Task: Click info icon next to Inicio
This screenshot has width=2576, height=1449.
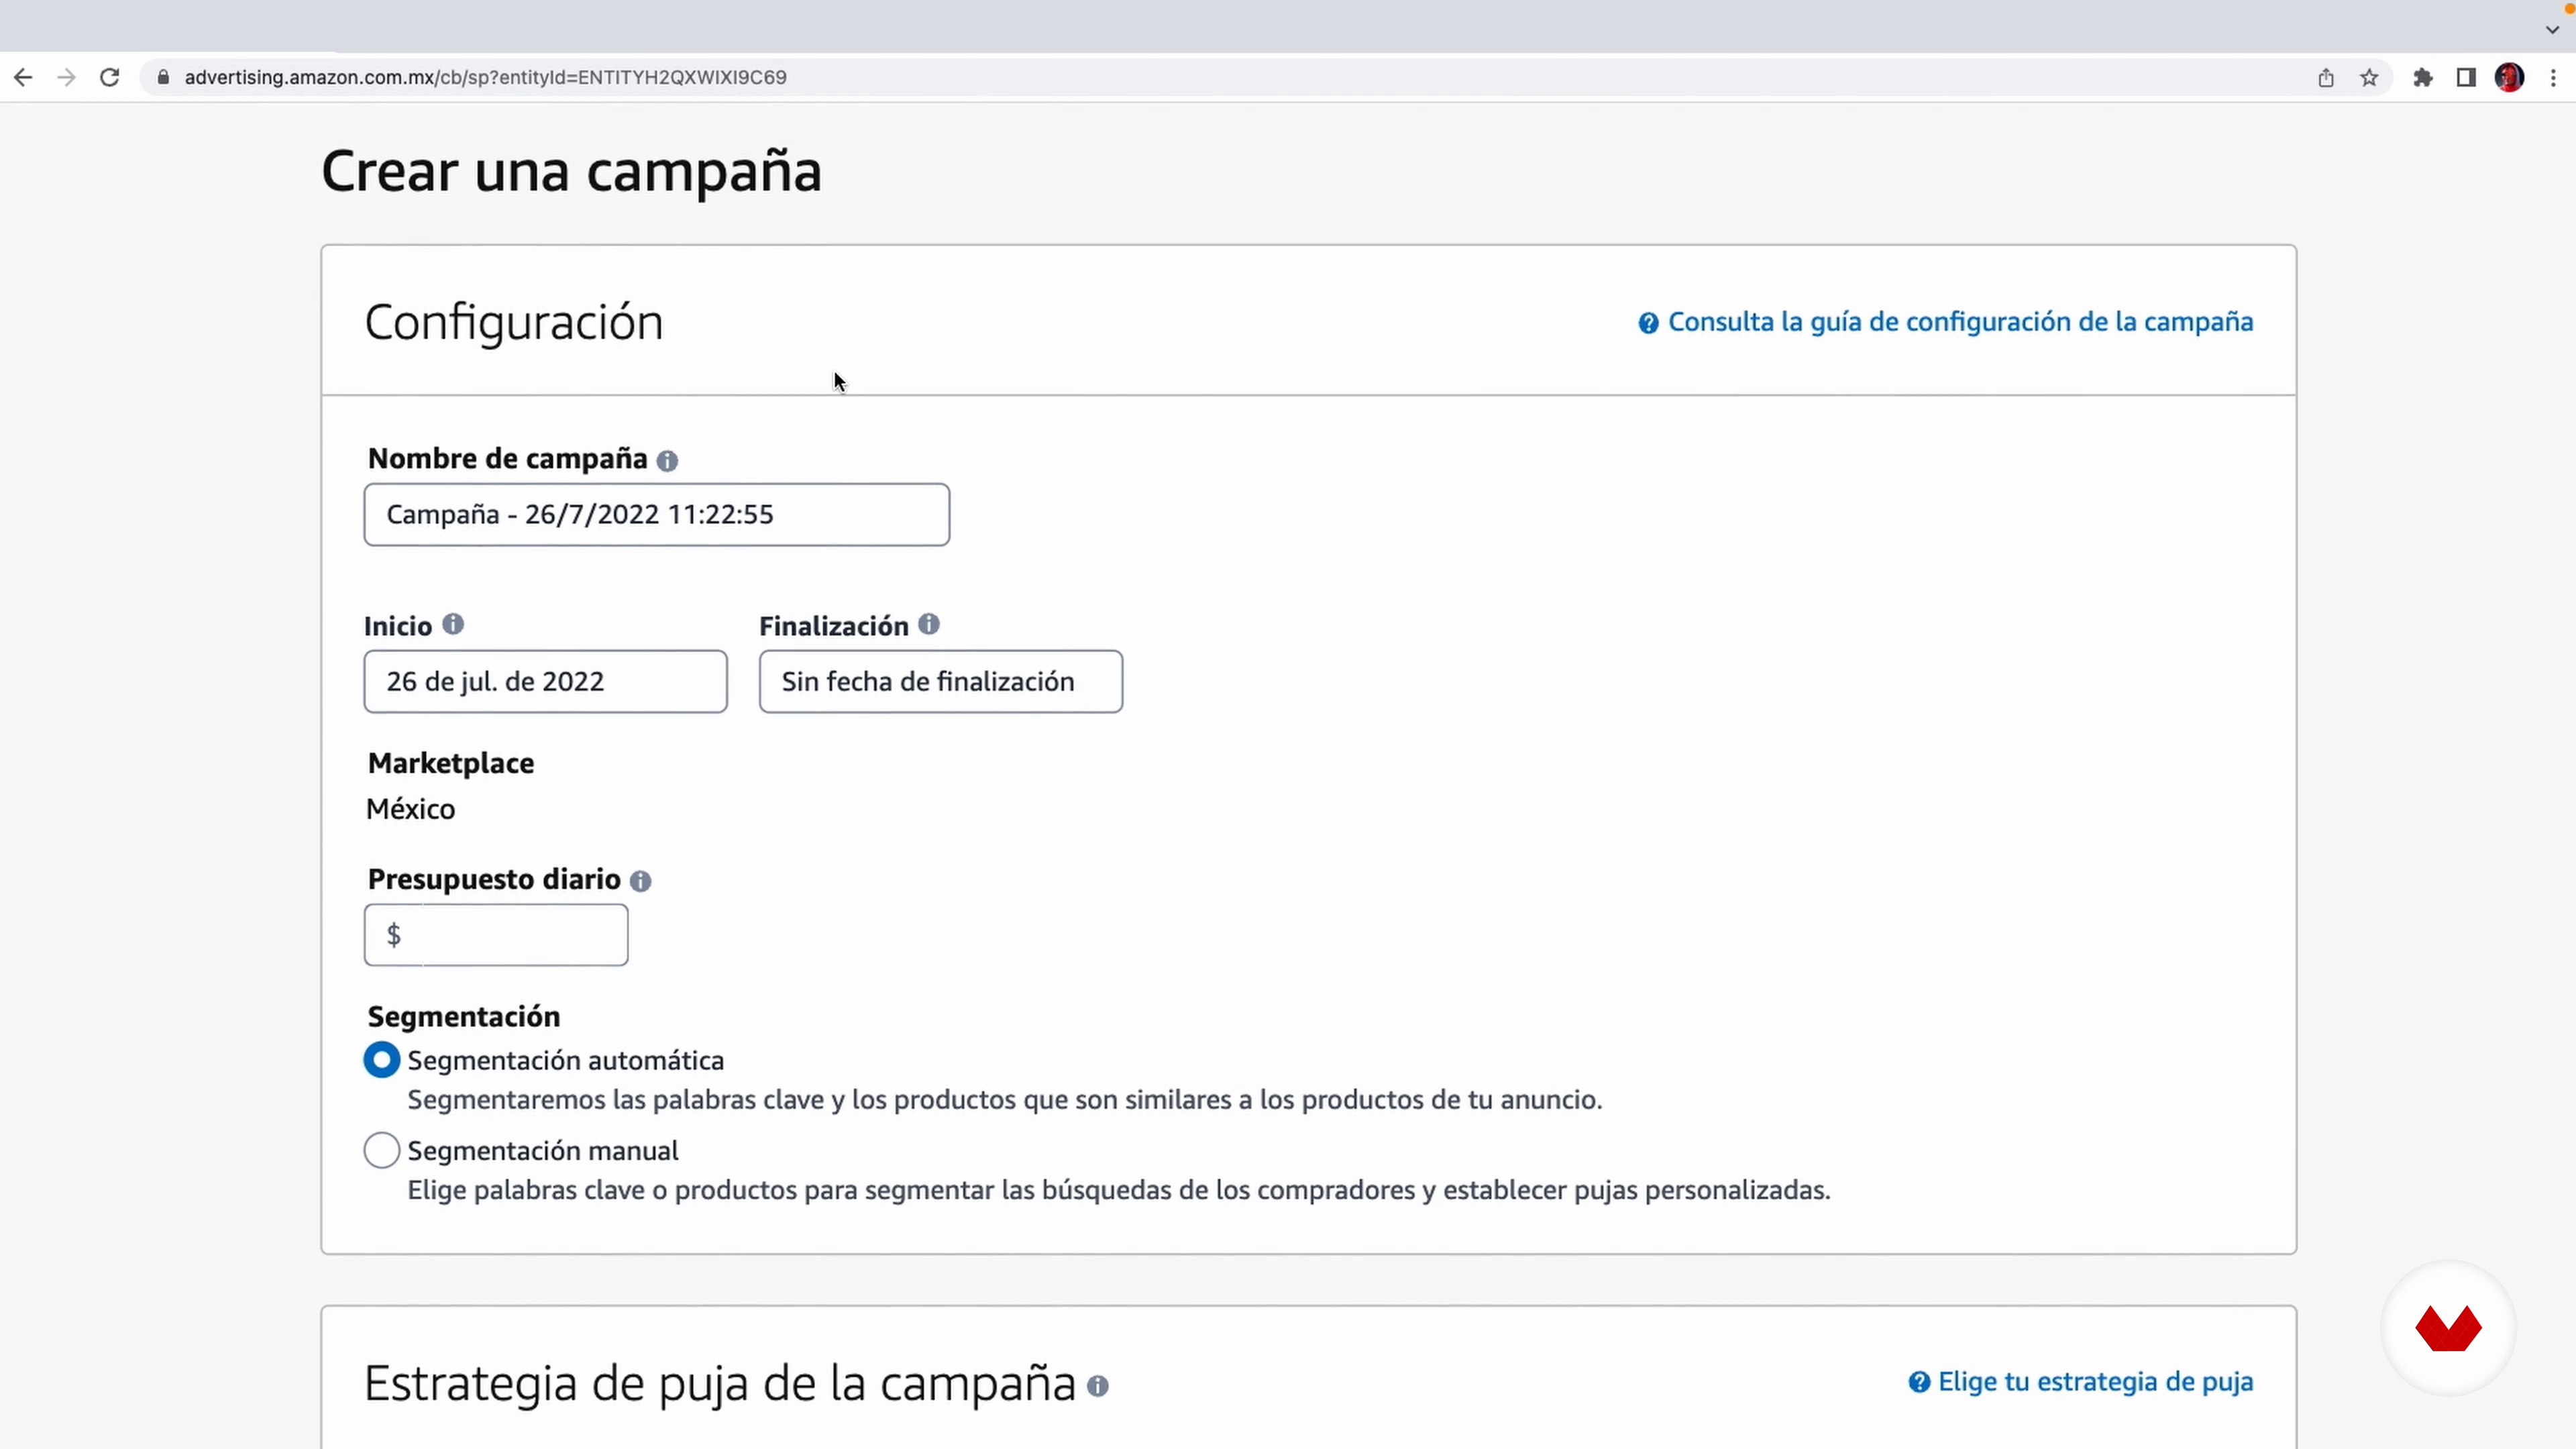Action: [453, 624]
